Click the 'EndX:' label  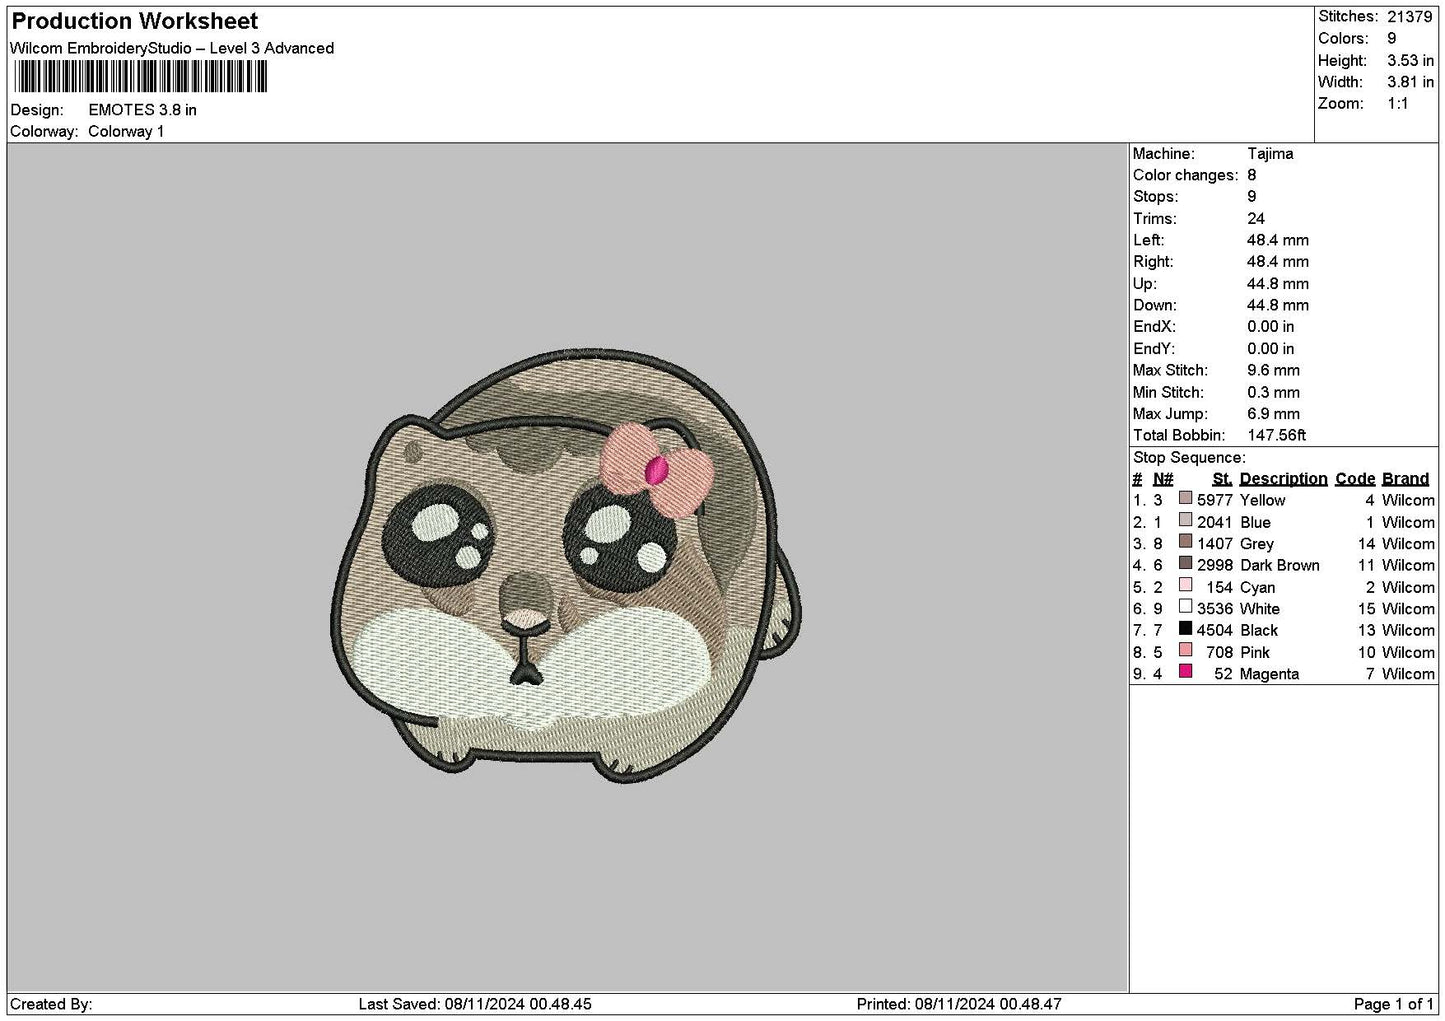point(1154,327)
